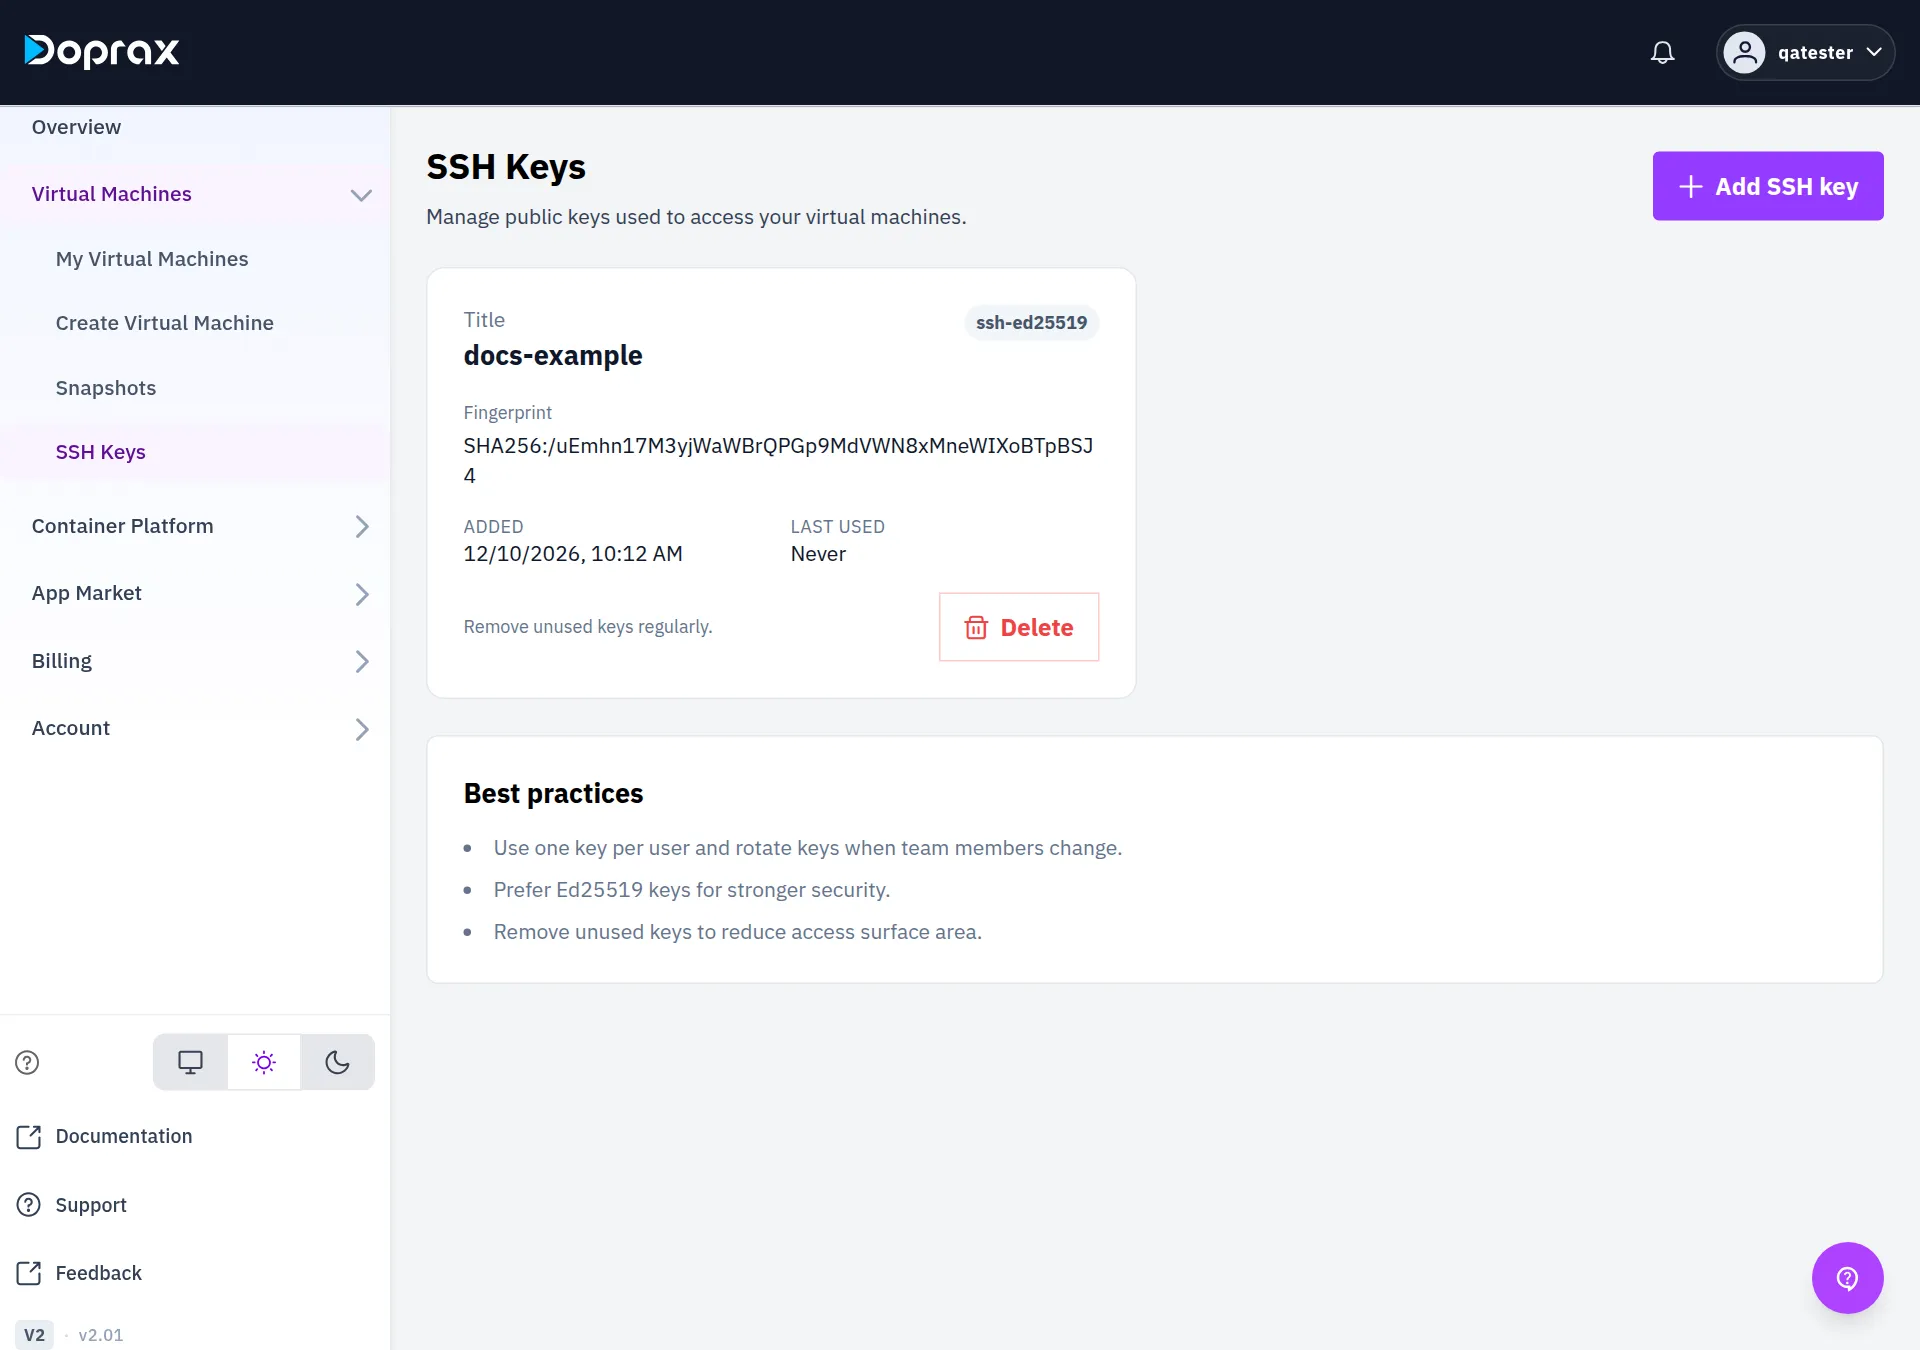Collapse the Virtual Machines chevron

coord(361,195)
